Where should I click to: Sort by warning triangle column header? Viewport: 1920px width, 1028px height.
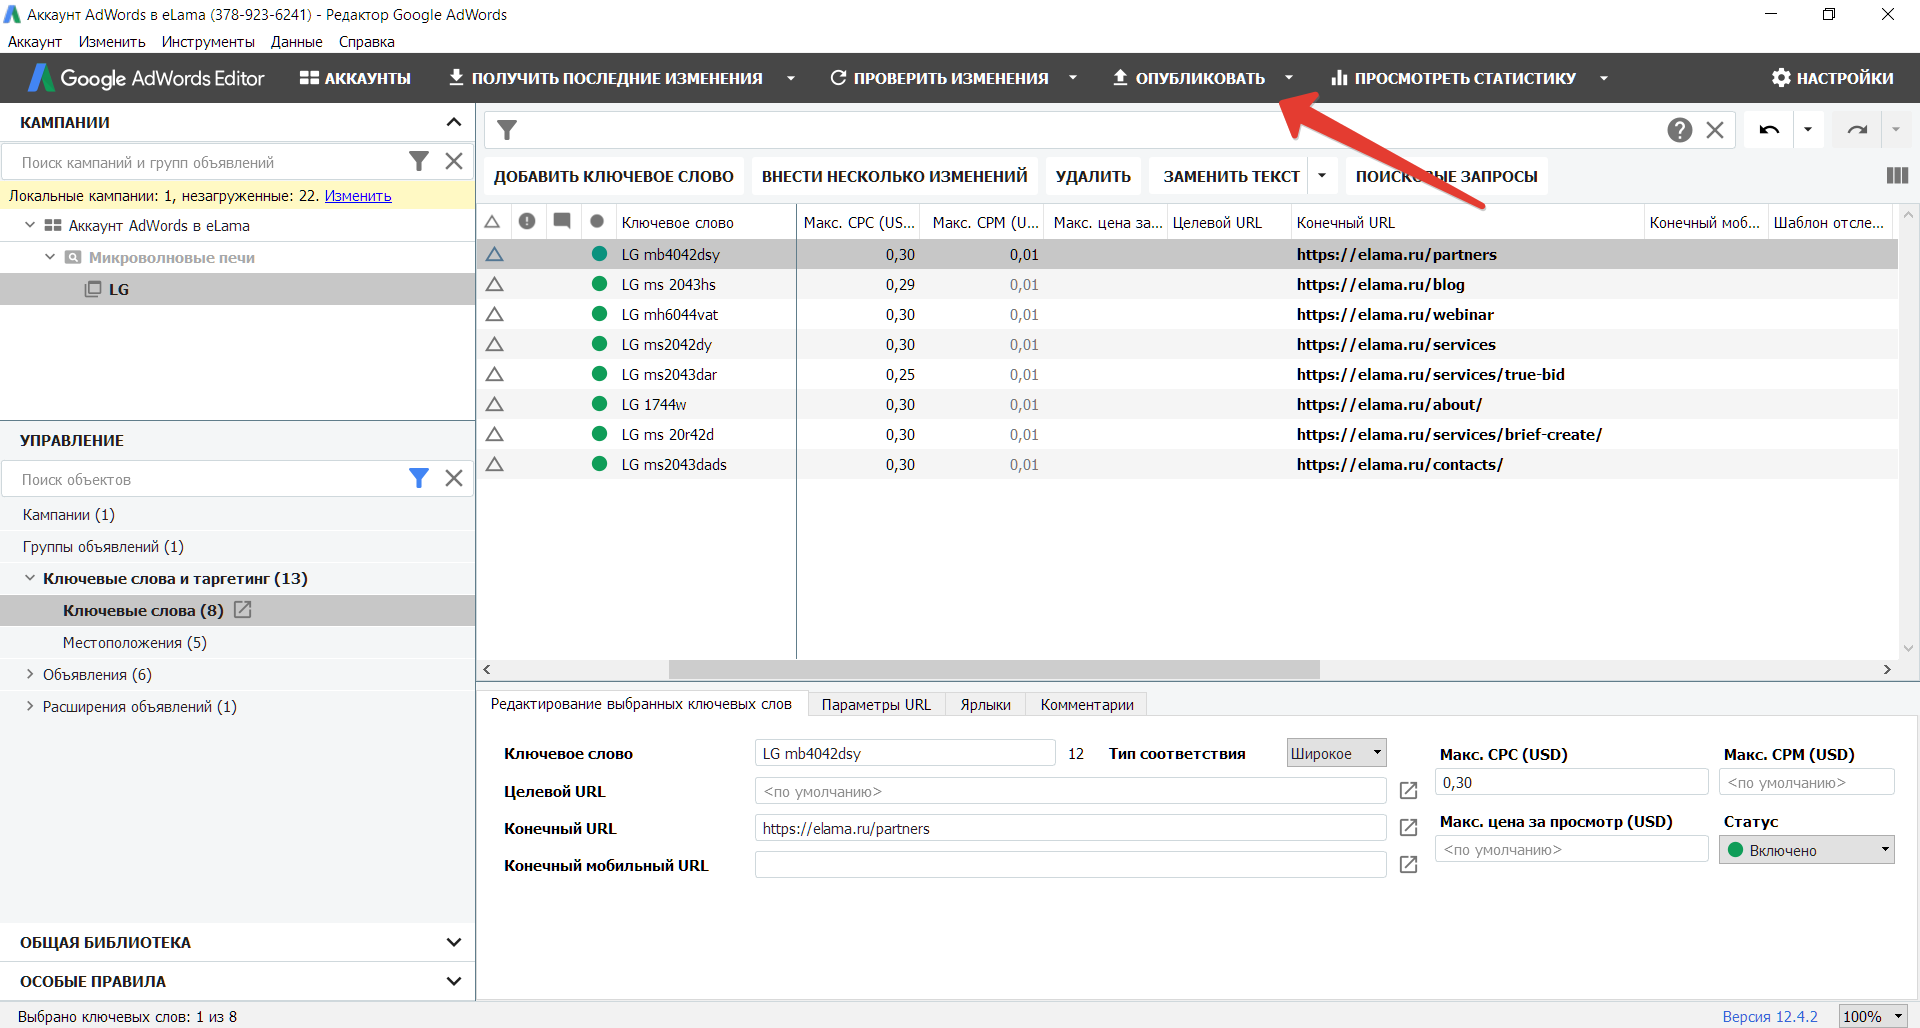tap(492, 222)
